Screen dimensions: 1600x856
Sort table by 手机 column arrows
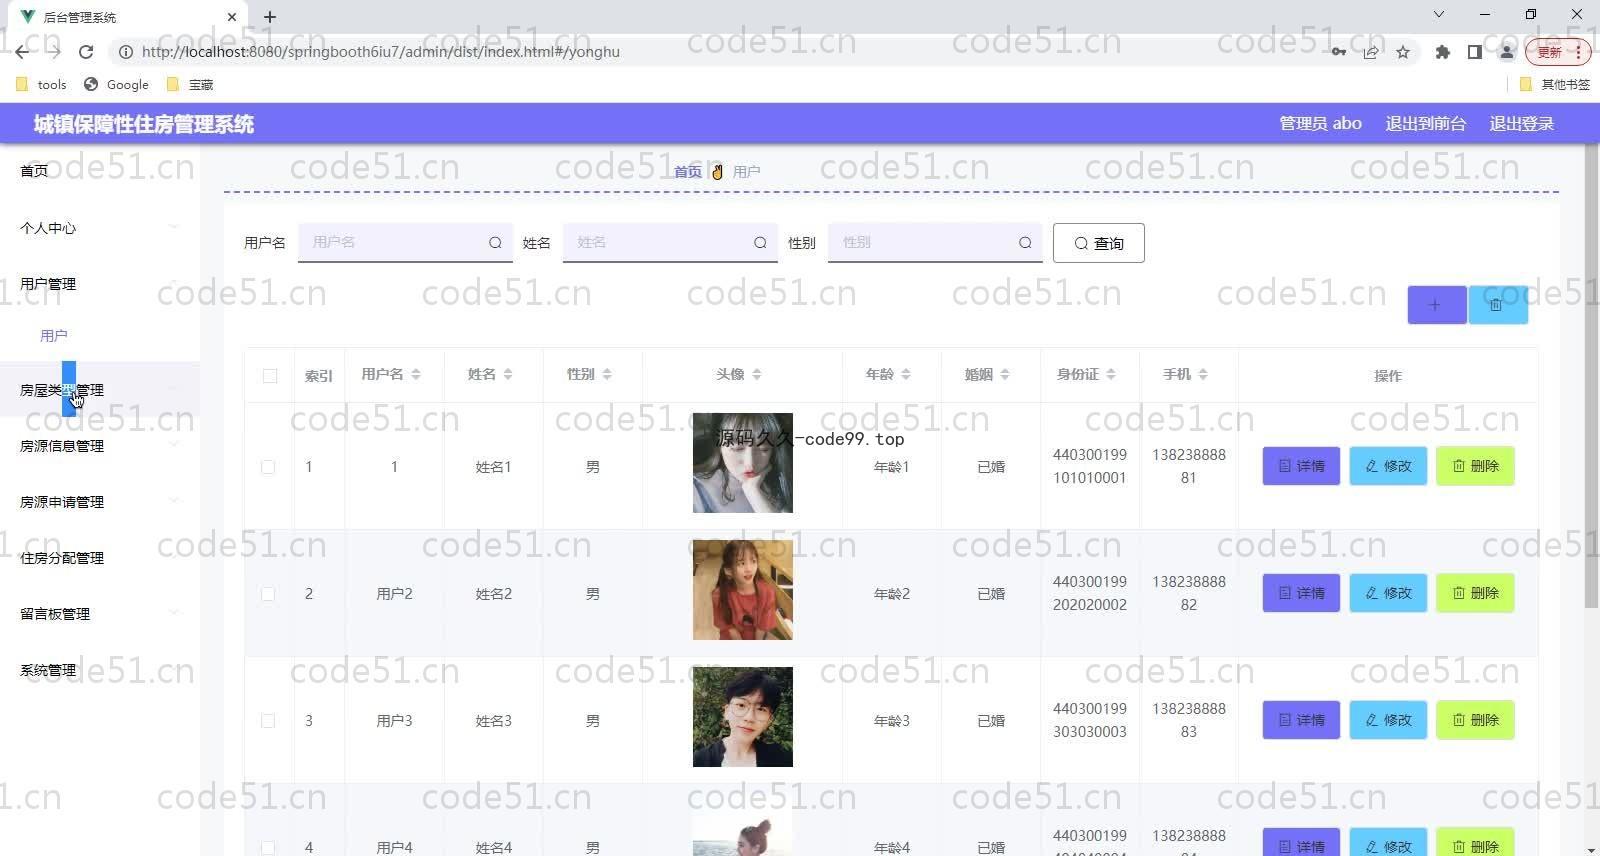click(x=1203, y=375)
